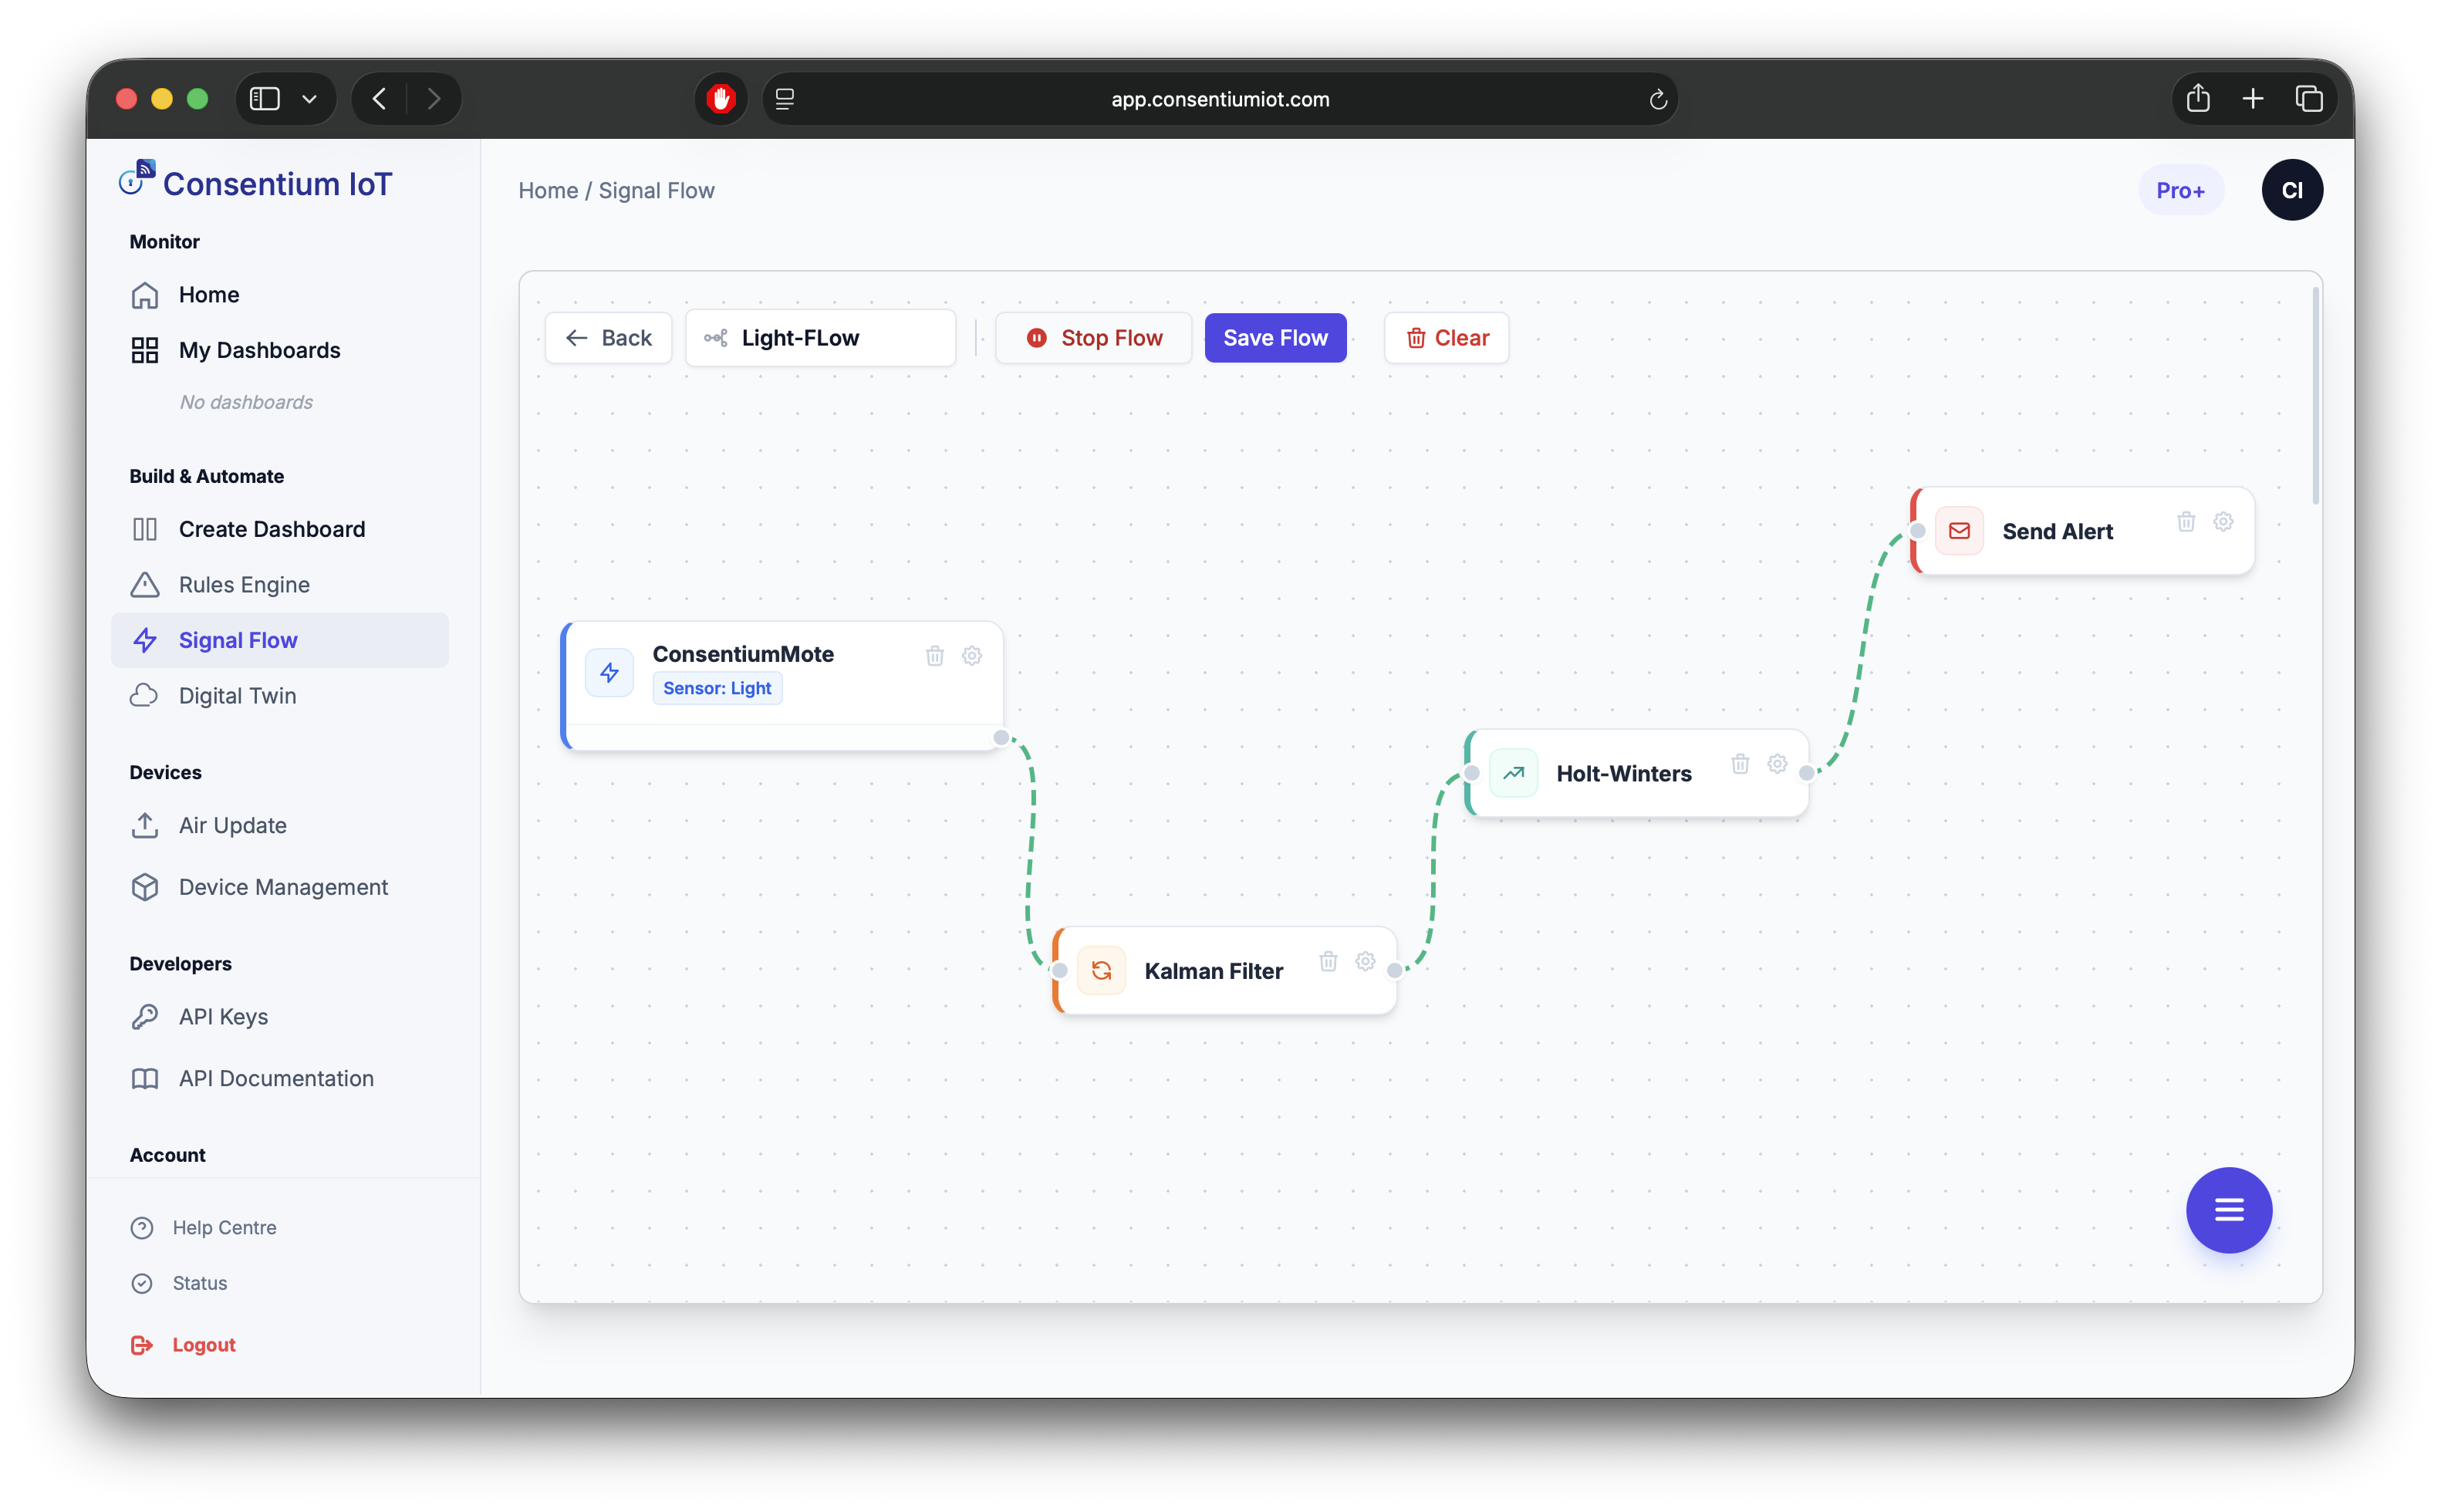This screenshot has height=1512, width=2441.
Task: Click the Consentium IoT logo
Action: pyautogui.click(x=256, y=183)
